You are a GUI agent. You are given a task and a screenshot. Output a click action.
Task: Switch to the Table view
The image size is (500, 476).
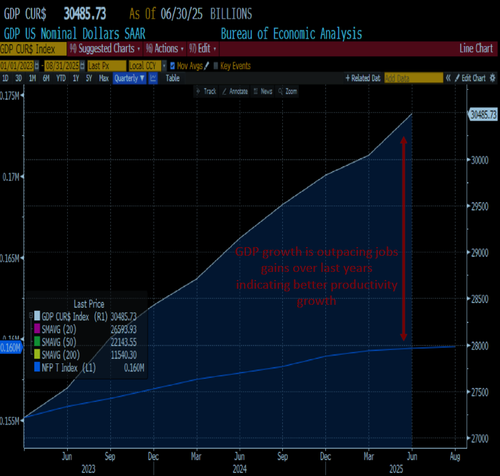click(x=173, y=78)
